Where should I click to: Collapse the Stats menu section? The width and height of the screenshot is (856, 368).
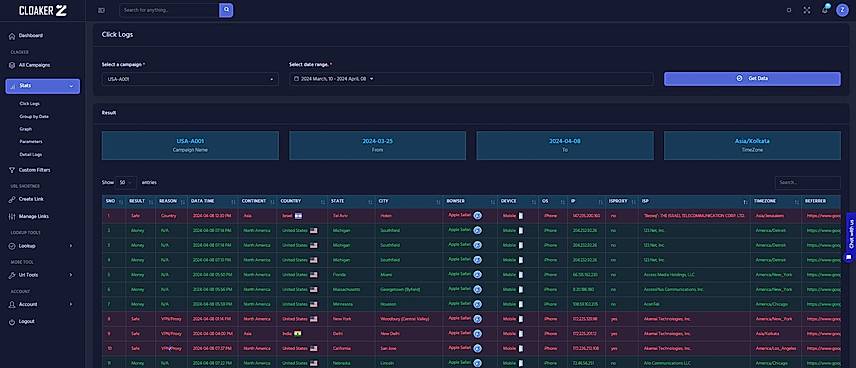(43, 86)
